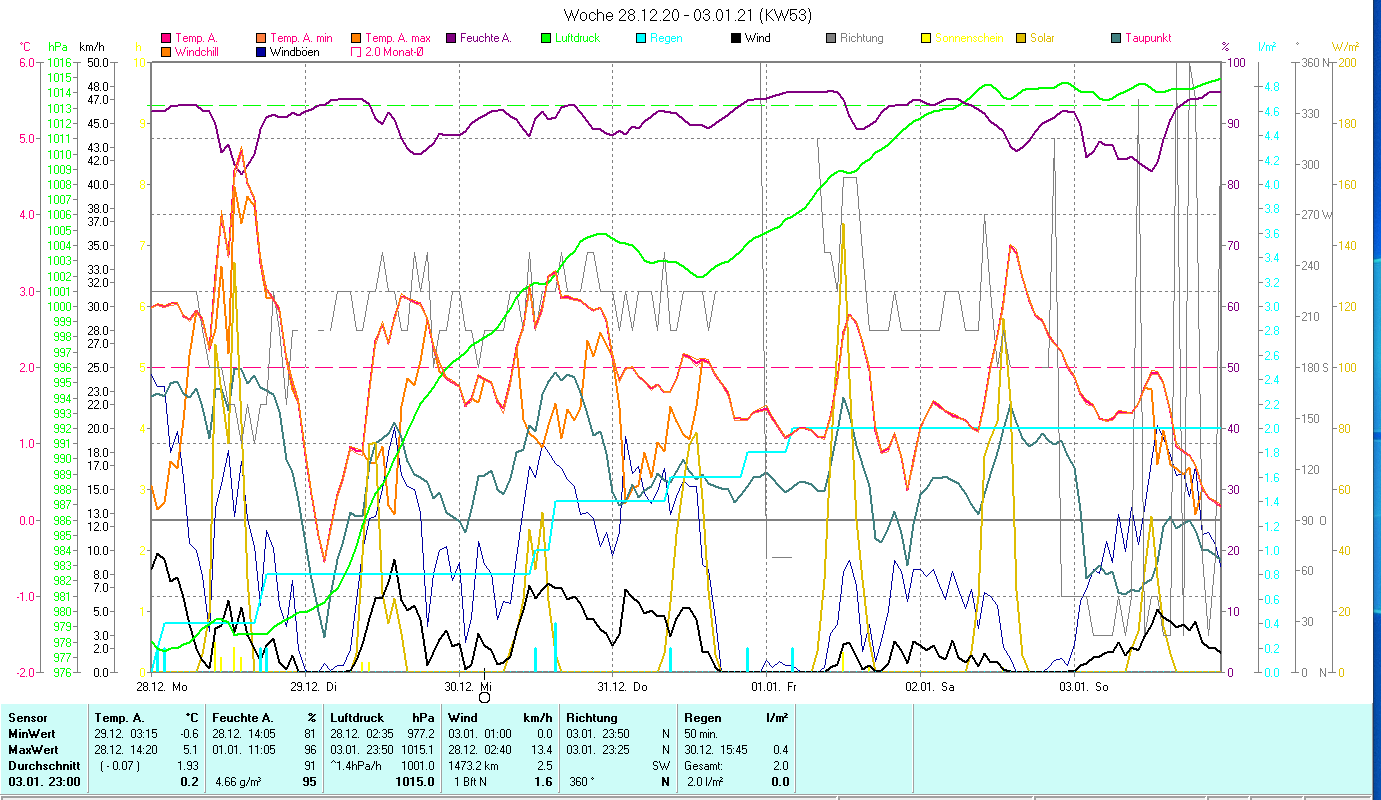Click the '03.01. So' date axis label

pyautogui.click(x=1085, y=687)
